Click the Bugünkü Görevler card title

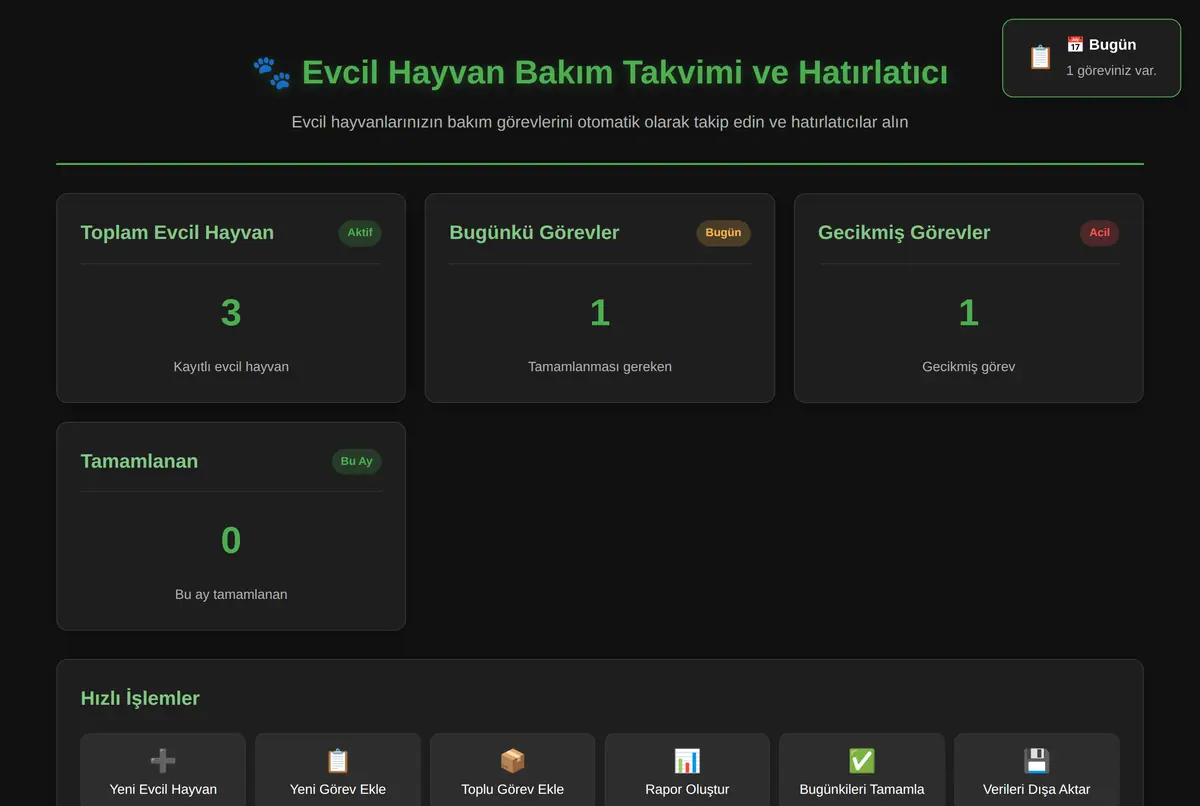[x=534, y=232]
